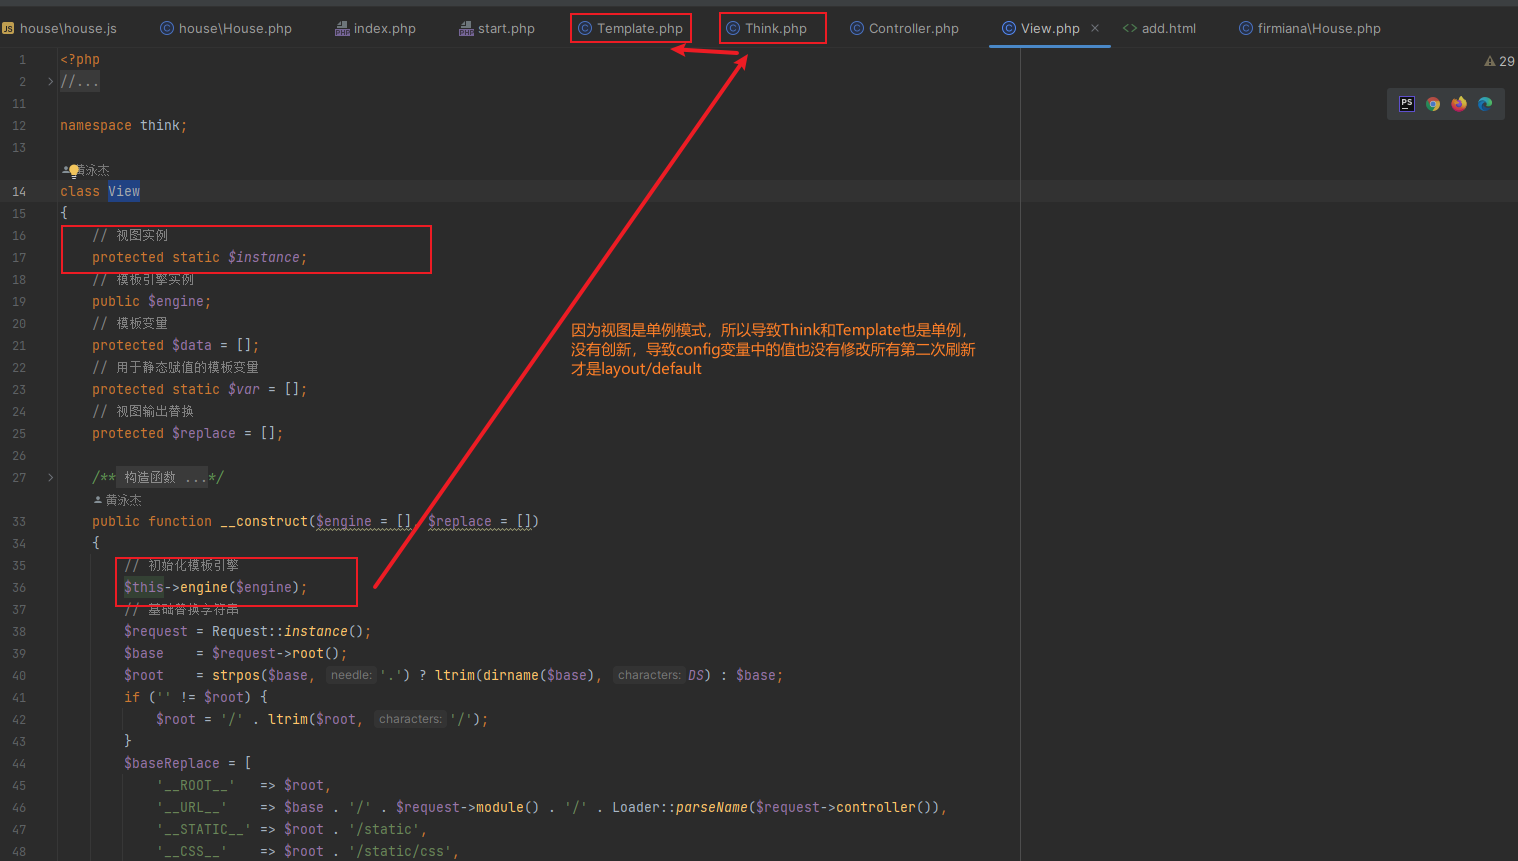This screenshot has width=1518, height=861.
Task: Open the index.php tab
Action: click(375, 28)
